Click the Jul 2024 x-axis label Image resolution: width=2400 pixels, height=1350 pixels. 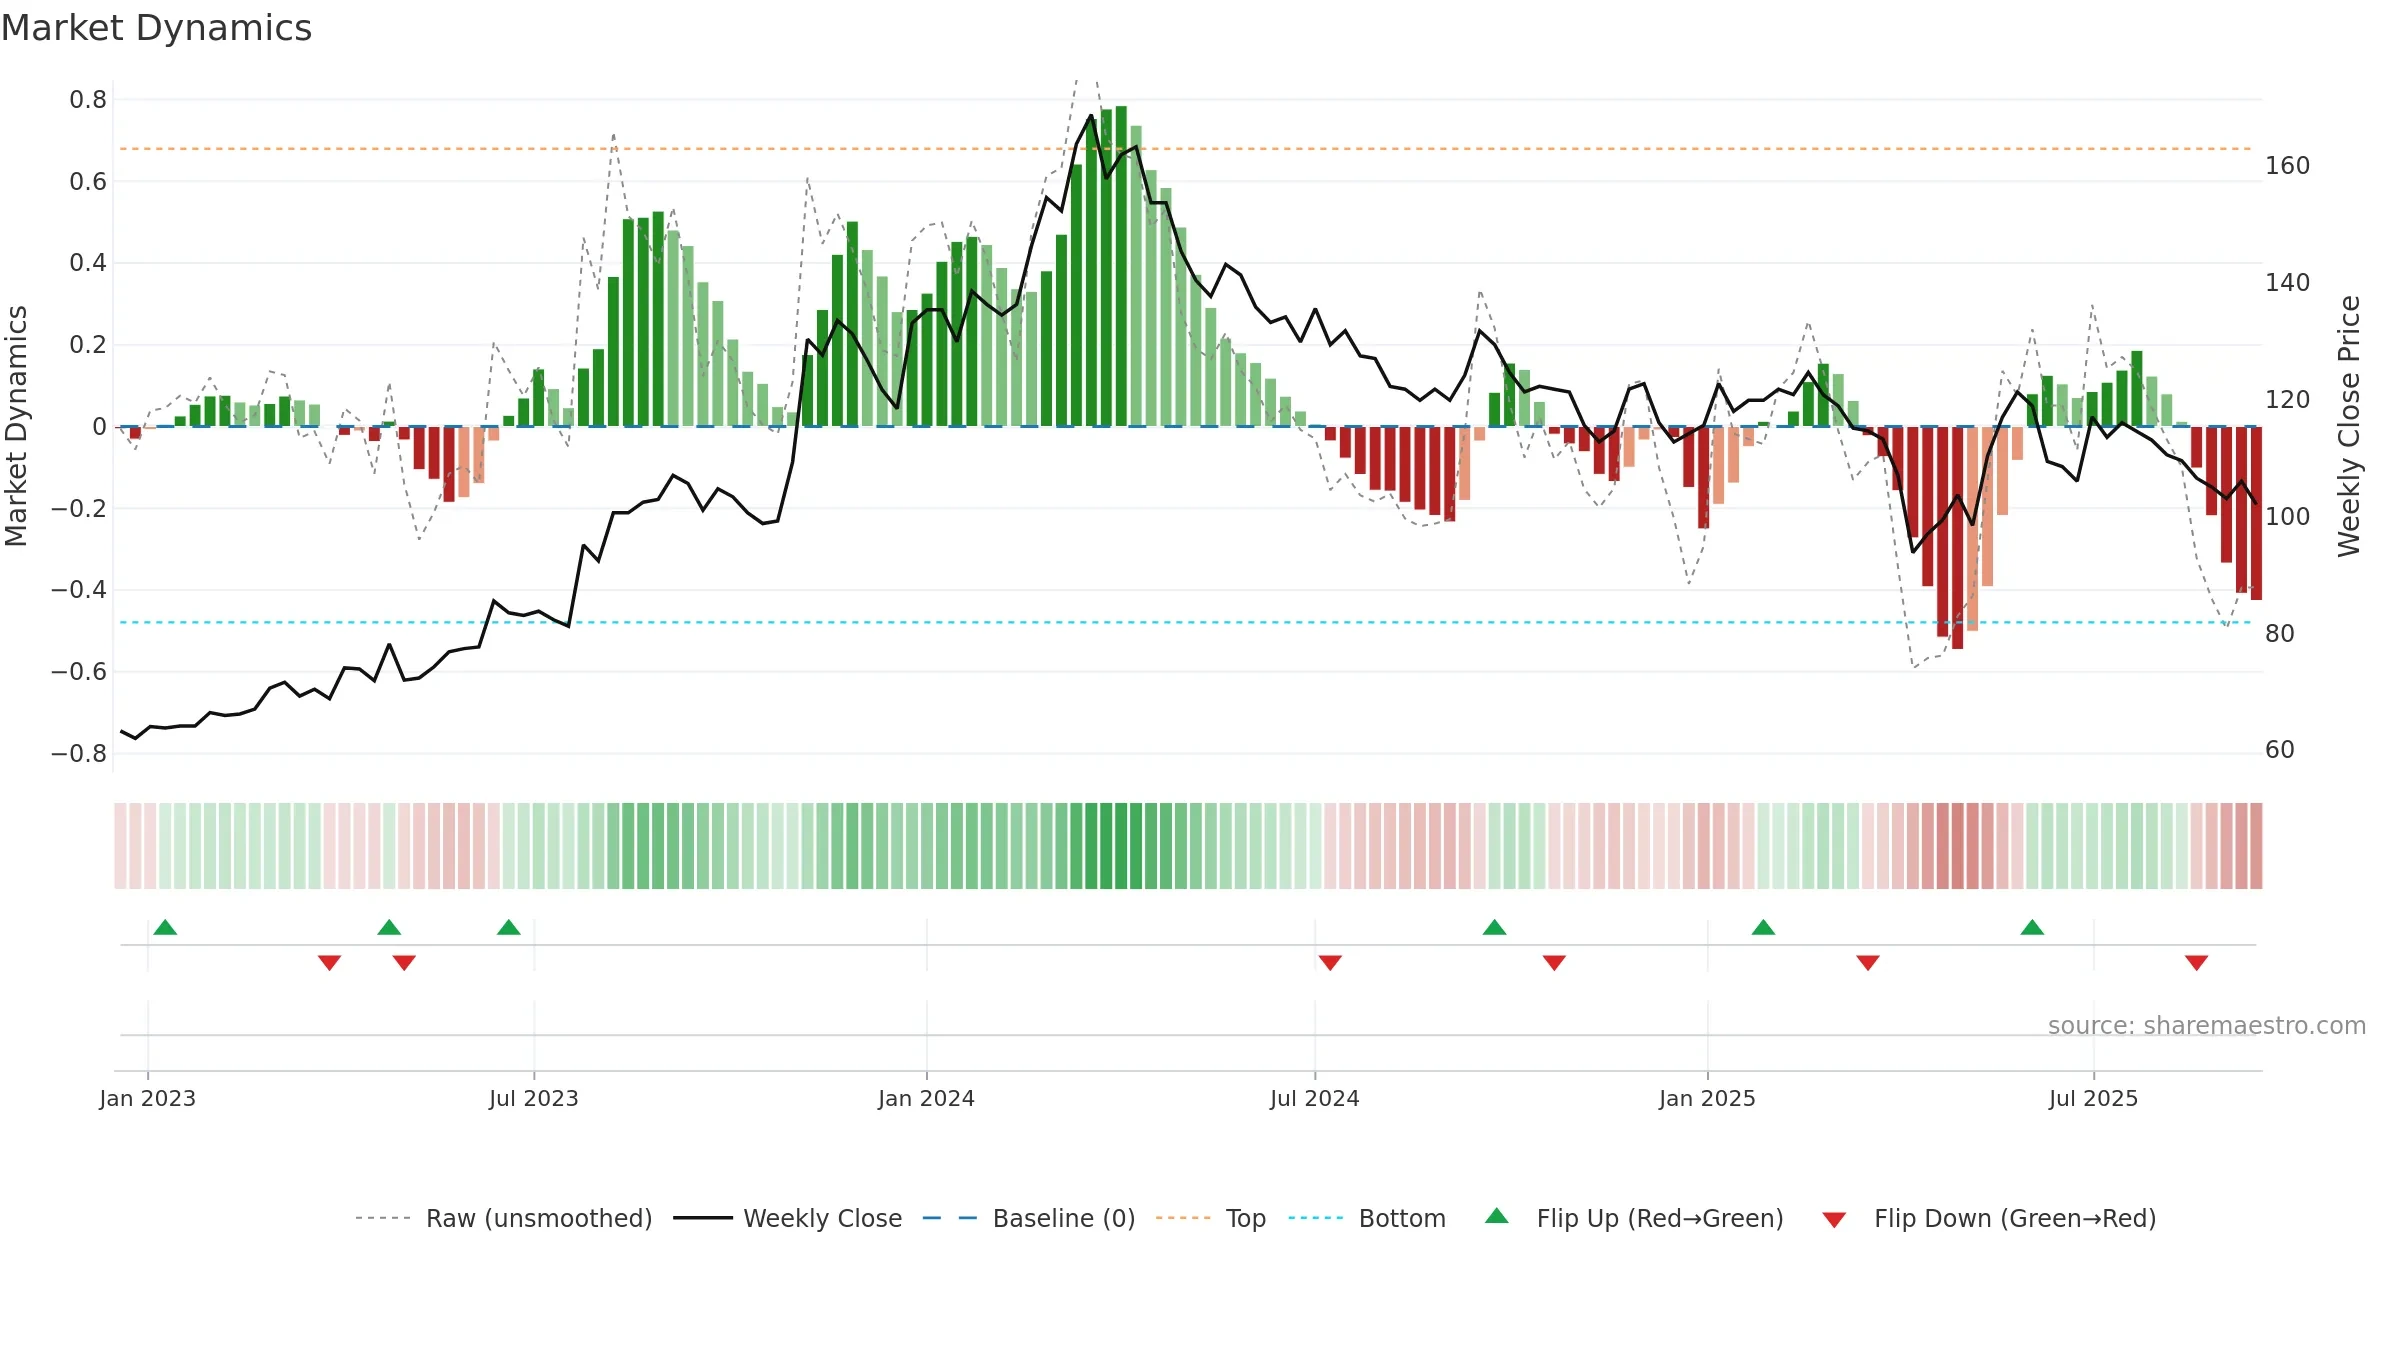point(1315,1098)
